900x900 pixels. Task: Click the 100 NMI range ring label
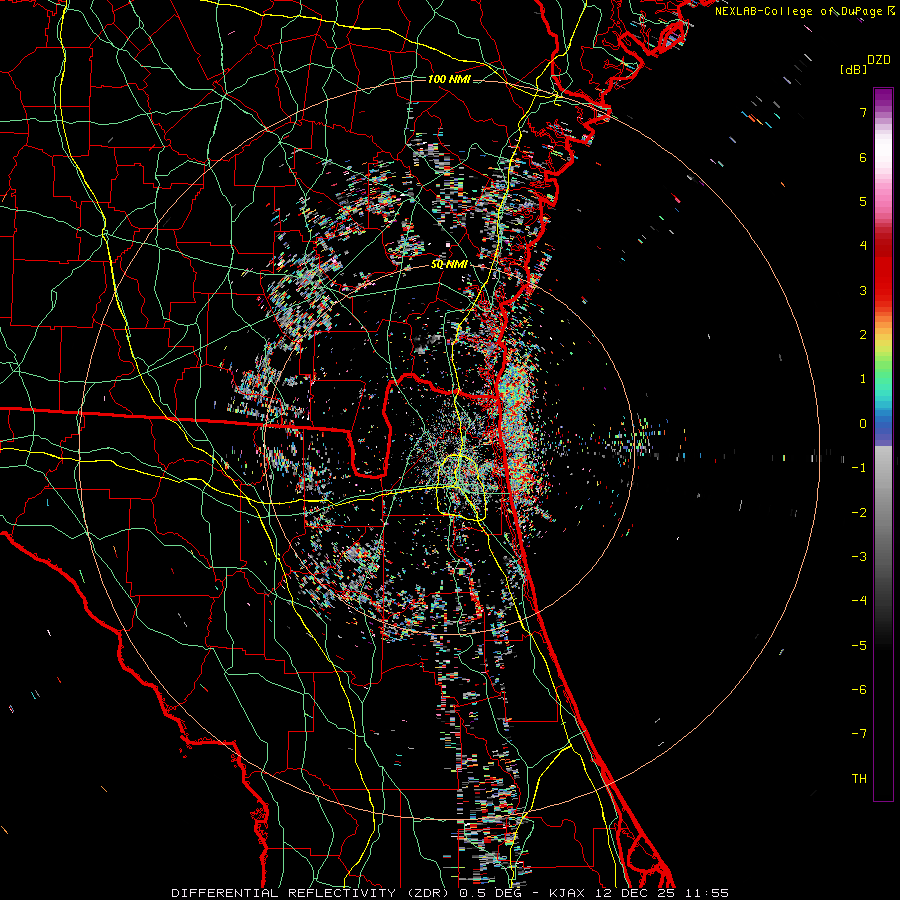pyautogui.click(x=449, y=79)
